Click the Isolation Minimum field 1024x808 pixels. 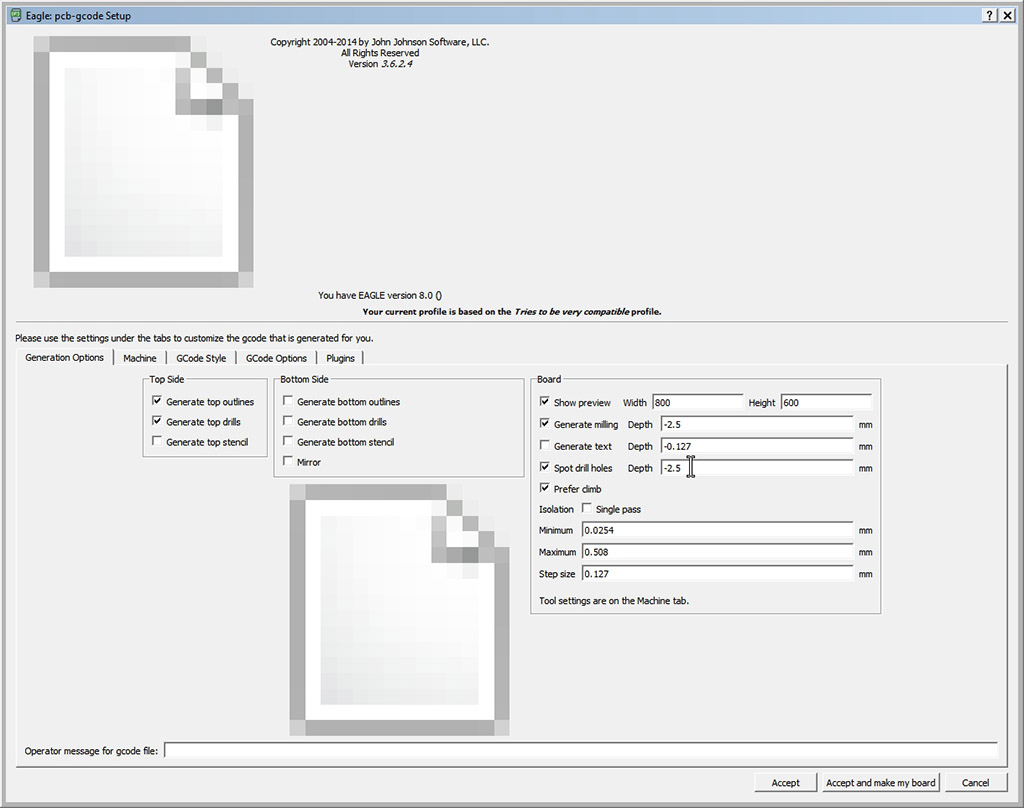click(x=718, y=530)
